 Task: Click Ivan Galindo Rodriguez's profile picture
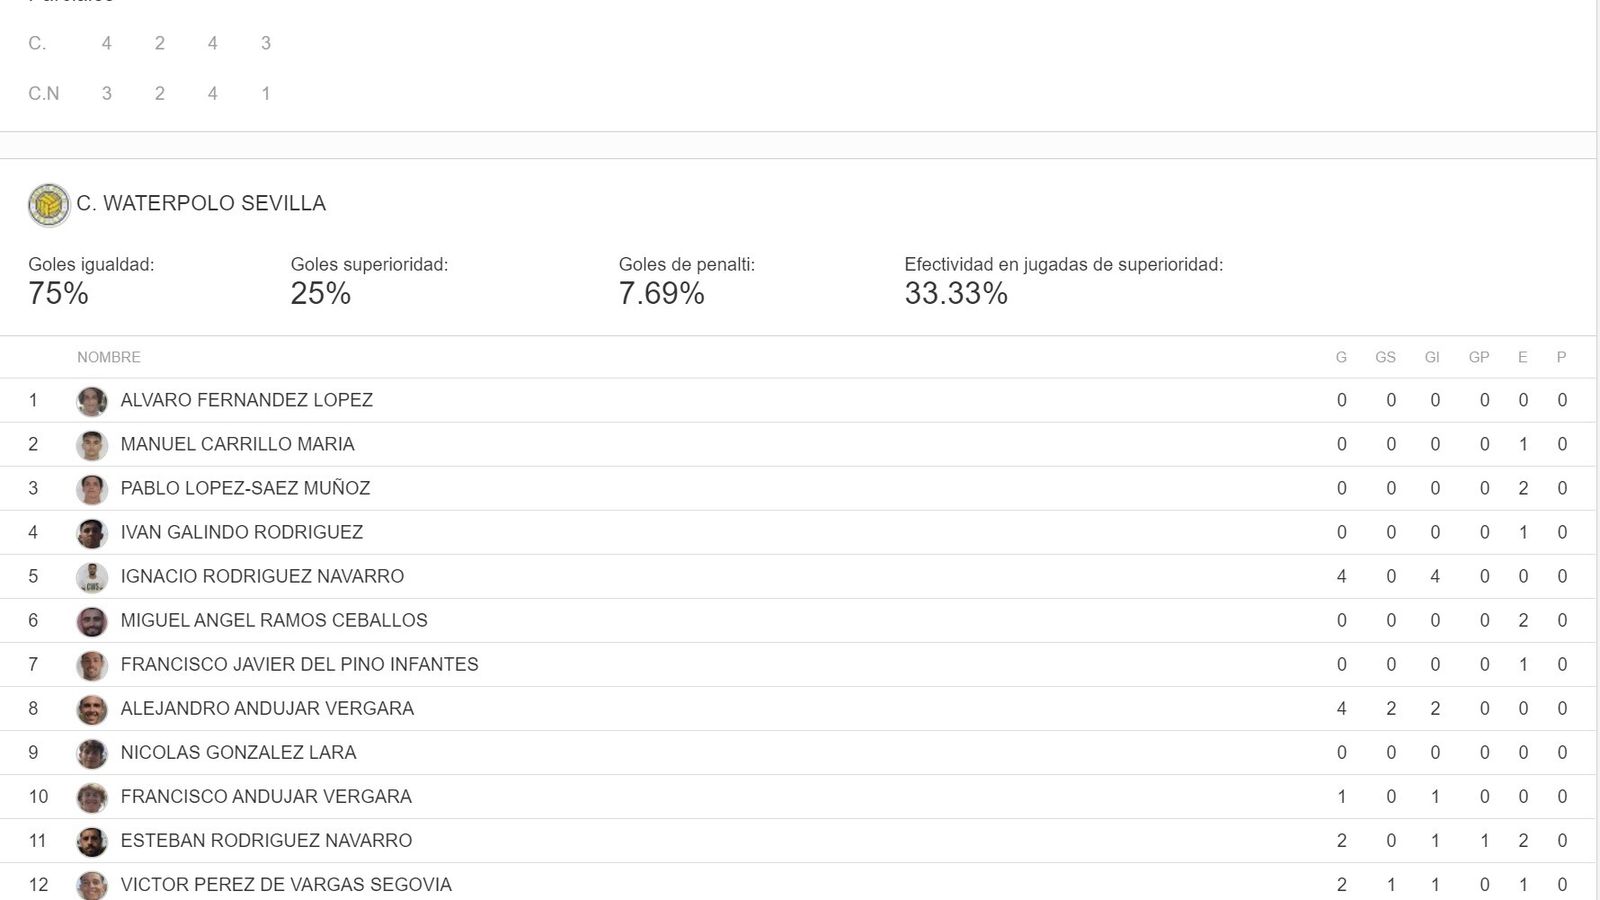click(x=92, y=533)
